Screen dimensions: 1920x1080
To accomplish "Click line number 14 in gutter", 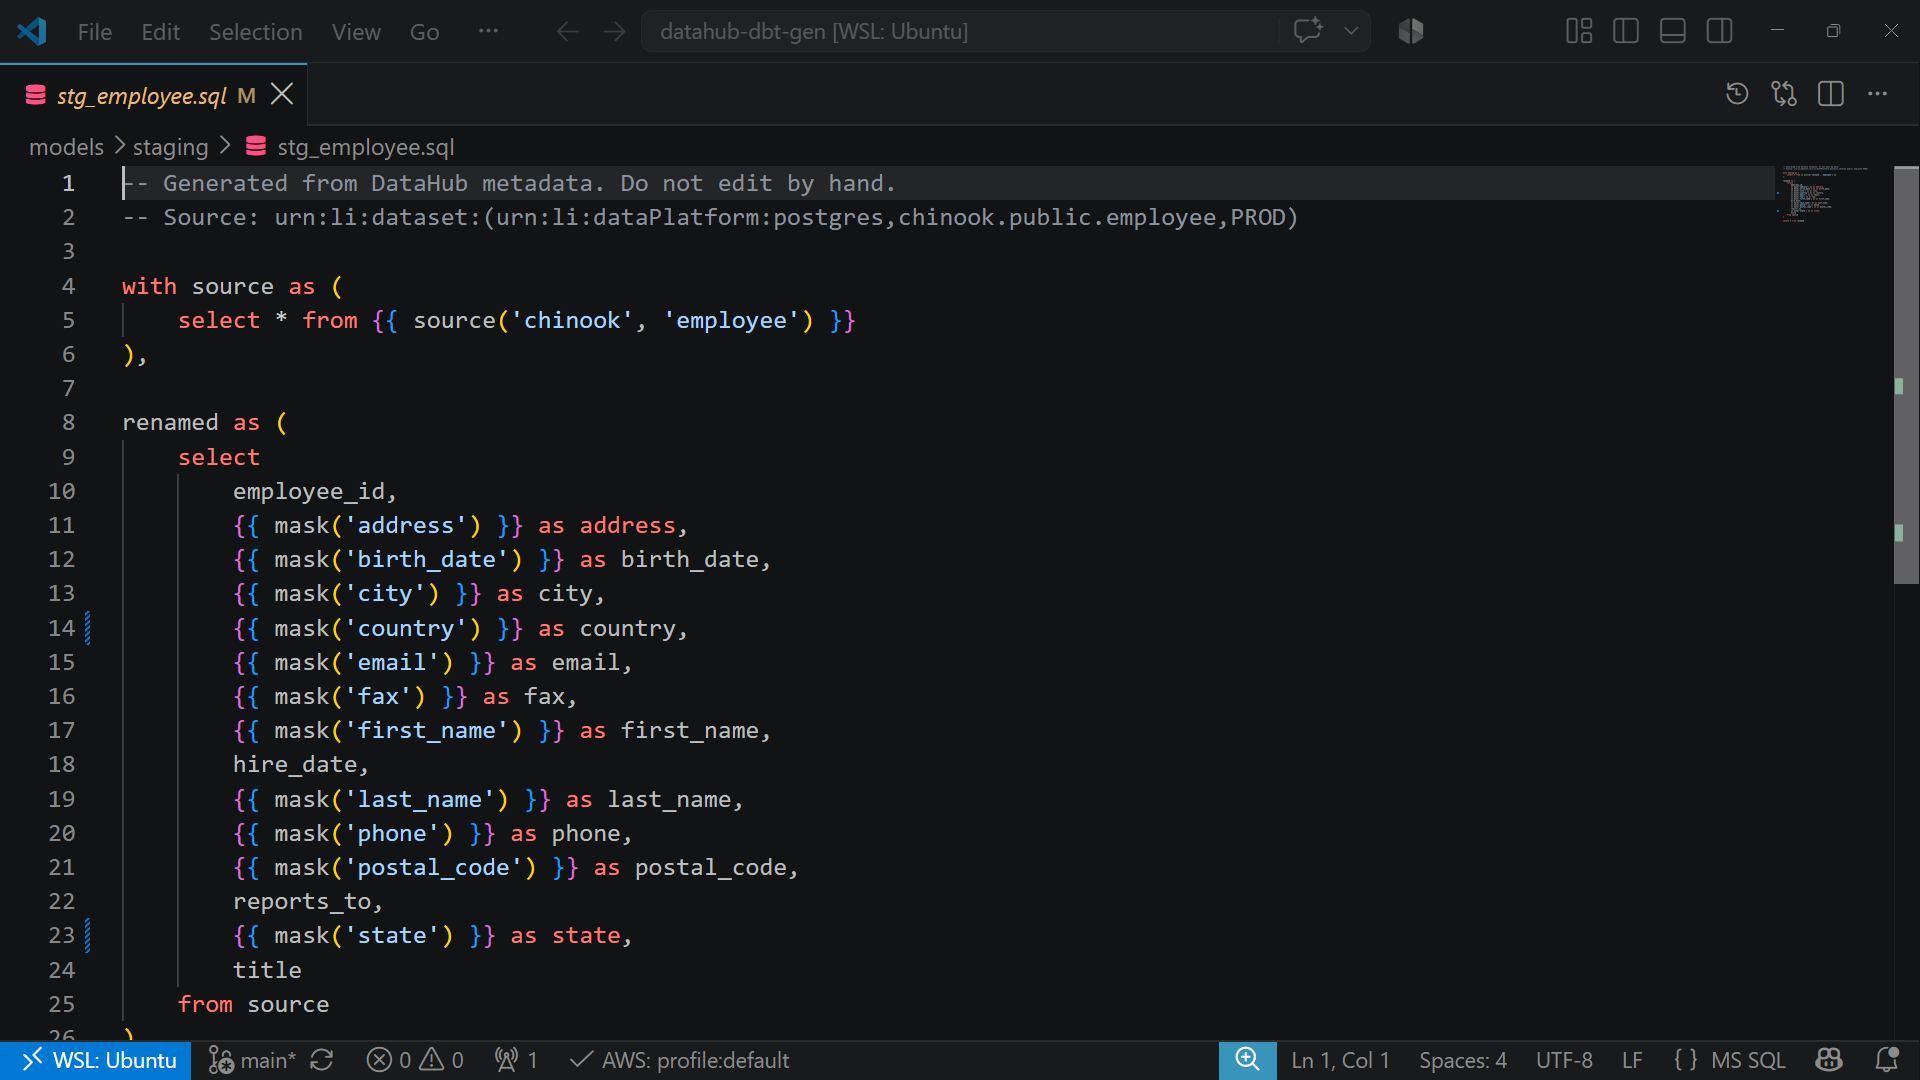I will tap(61, 628).
